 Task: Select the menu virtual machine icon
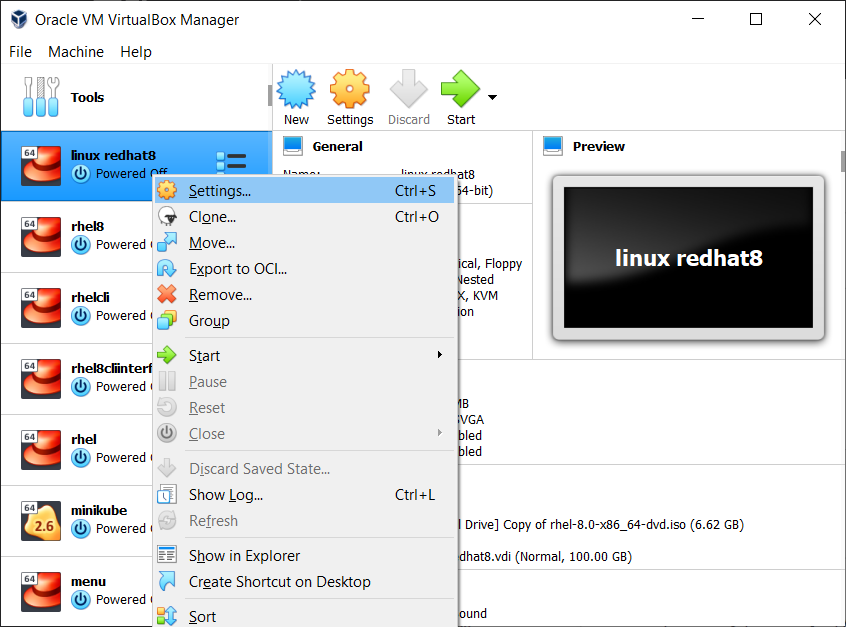[x=41, y=592]
